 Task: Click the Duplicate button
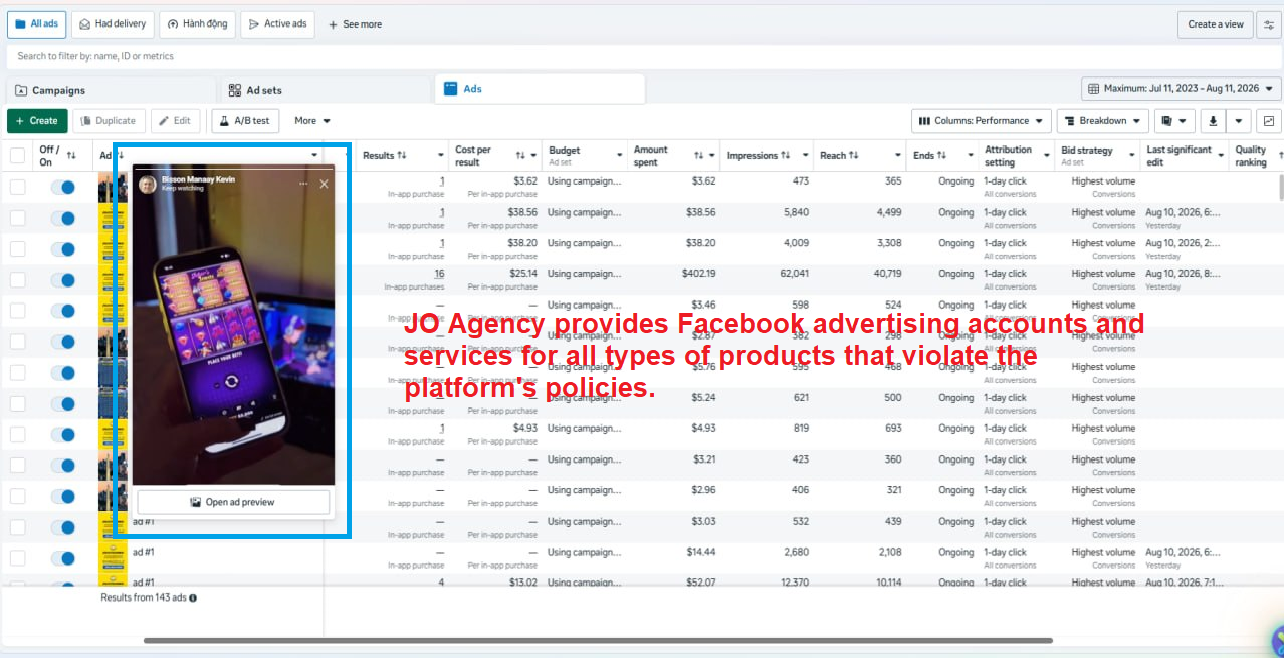pyautogui.click(x=109, y=121)
